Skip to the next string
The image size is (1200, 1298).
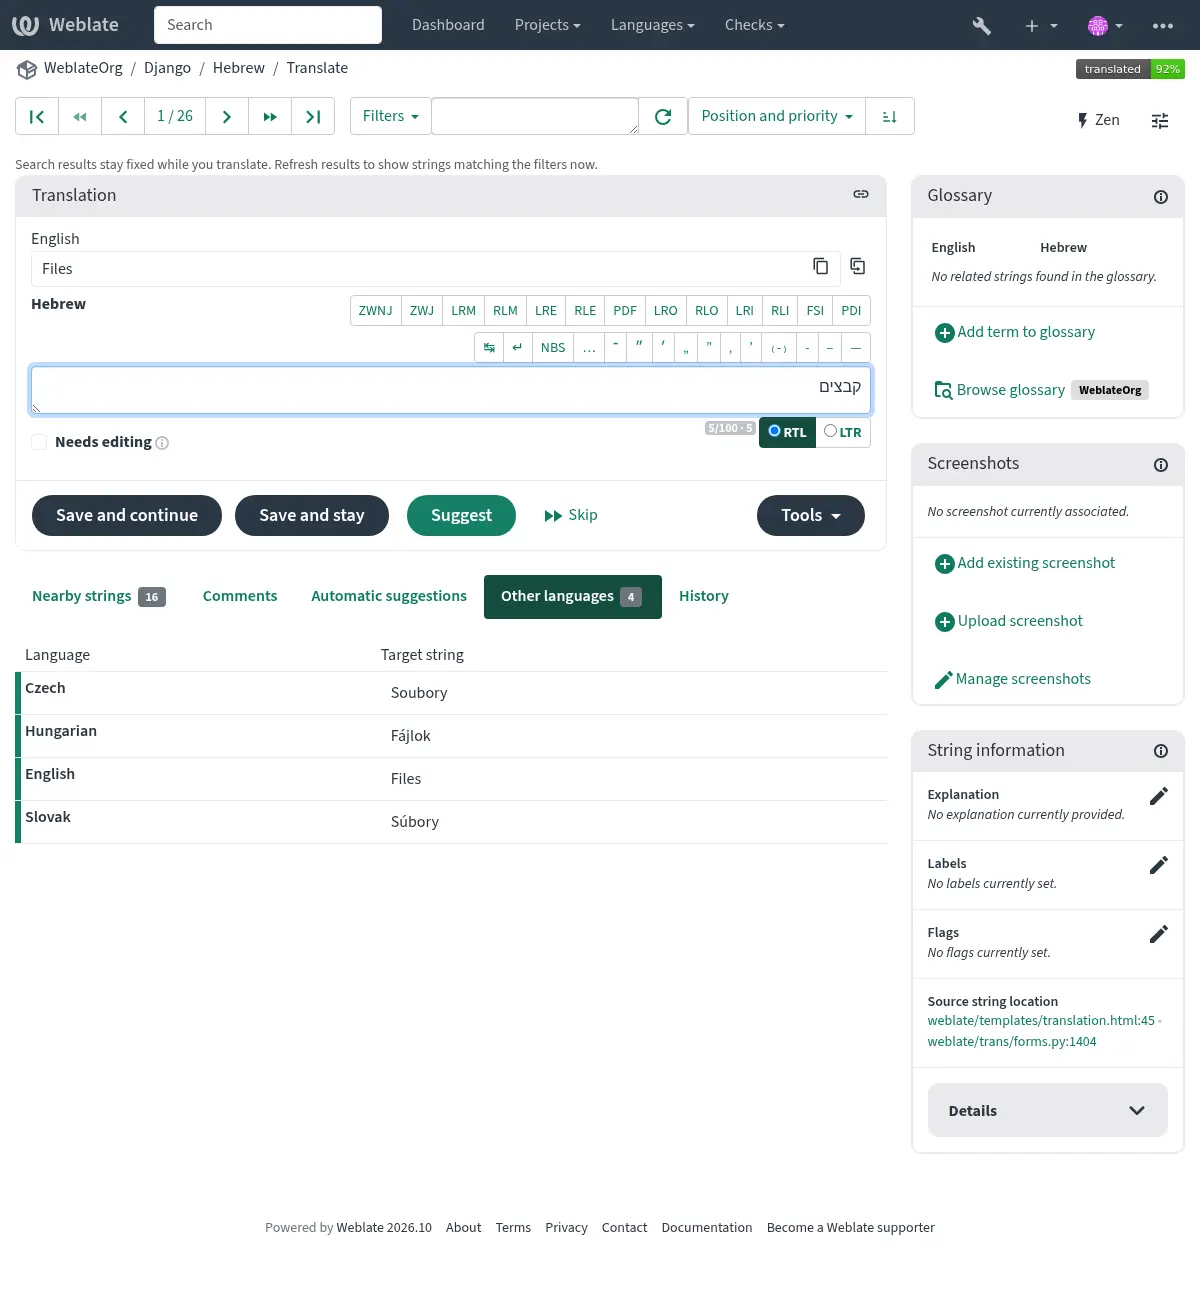tap(571, 515)
